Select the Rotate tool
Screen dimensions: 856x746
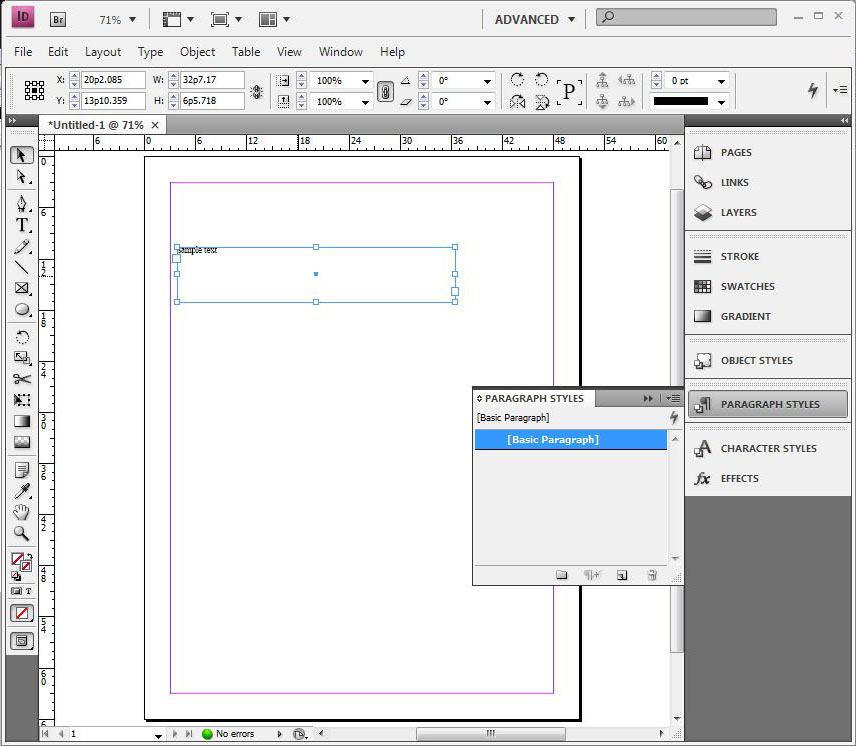[x=21, y=337]
